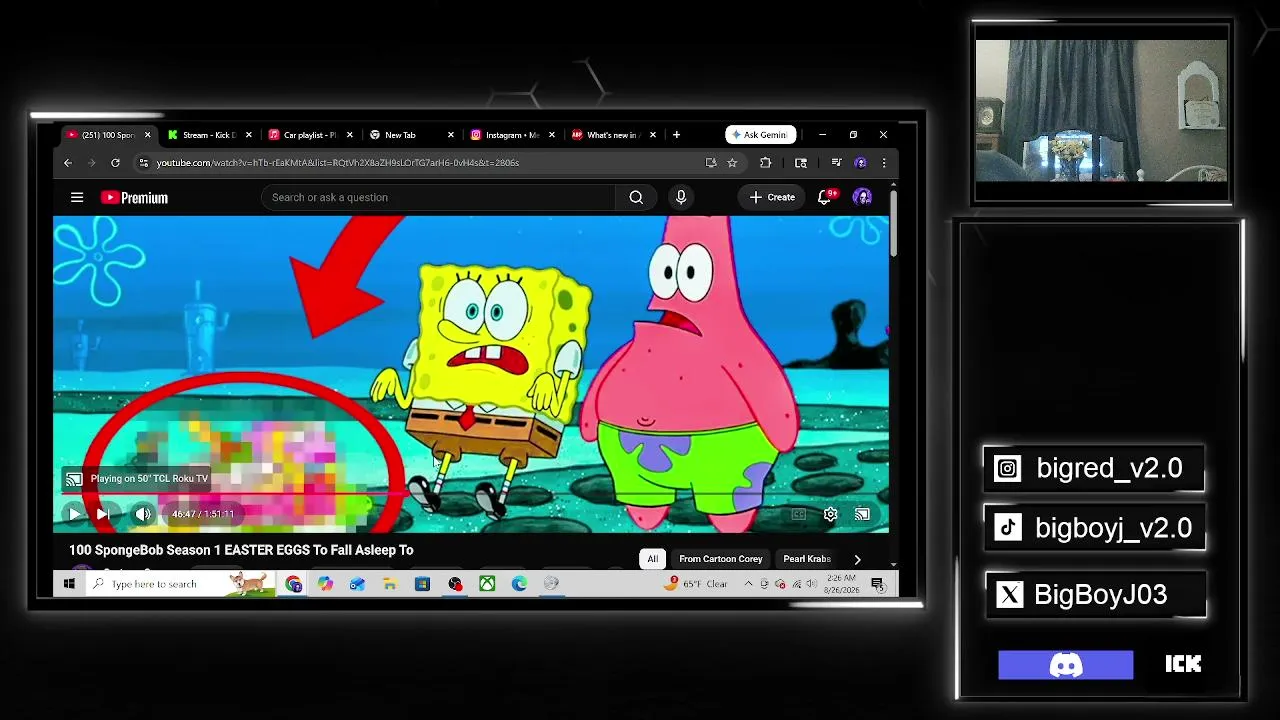Start voice search with the microphone
The width and height of the screenshot is (1280, 720).
tap(681, 197)
